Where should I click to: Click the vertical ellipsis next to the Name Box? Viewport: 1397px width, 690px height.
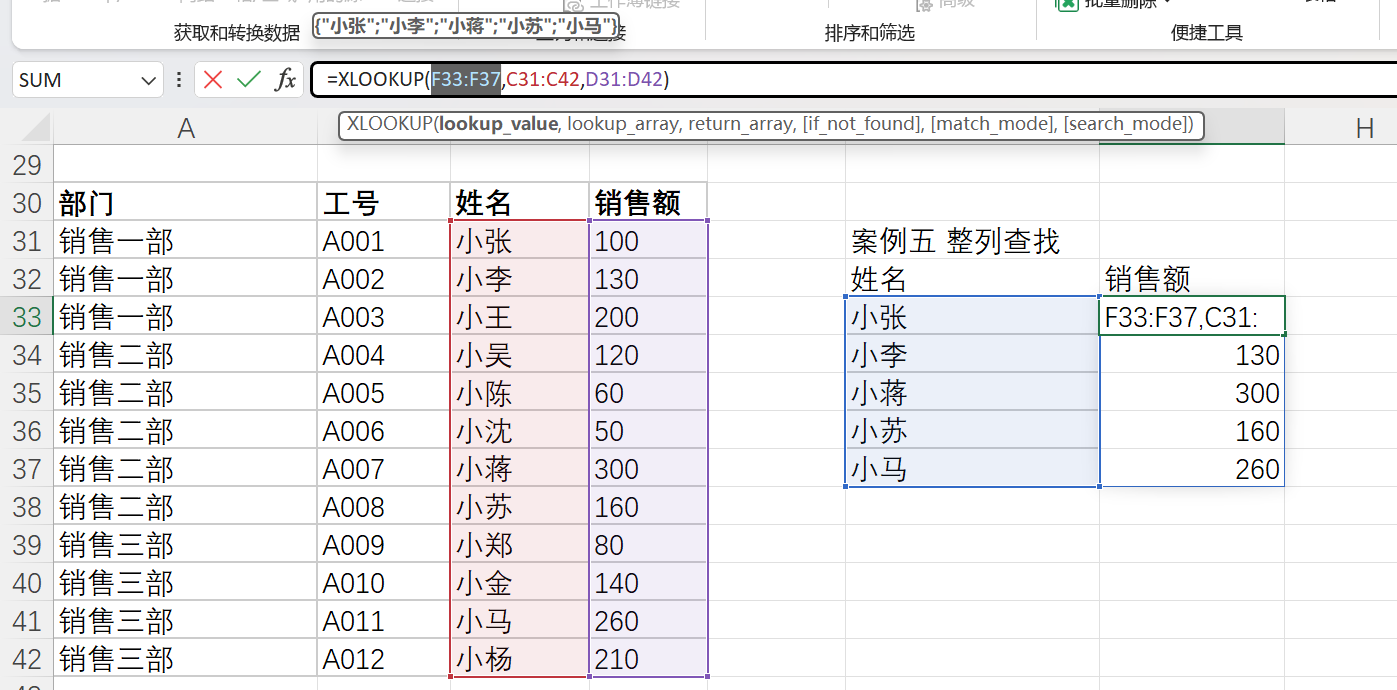pyautogui.click(x=179, y=80)
